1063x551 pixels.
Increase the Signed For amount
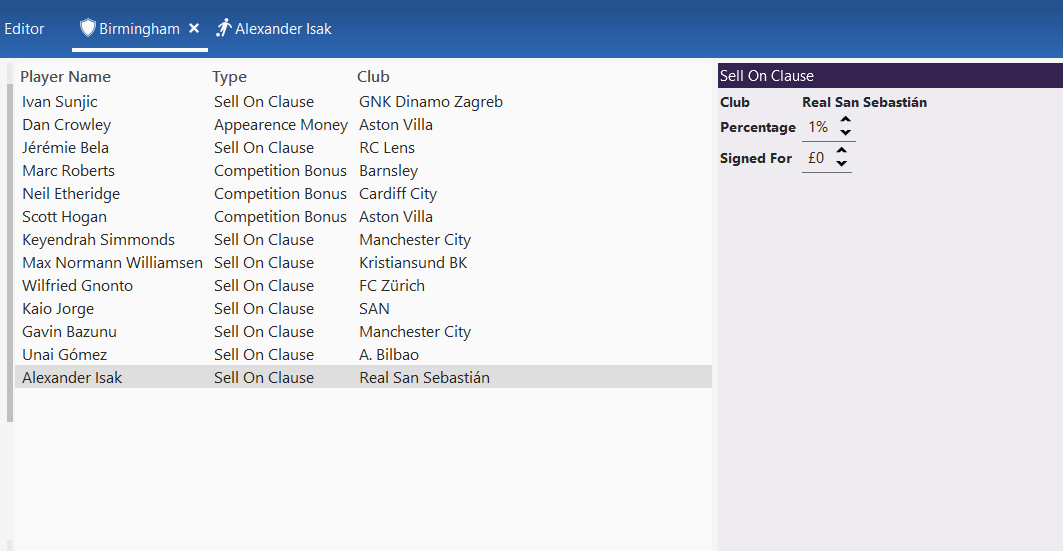coord(842,152)
